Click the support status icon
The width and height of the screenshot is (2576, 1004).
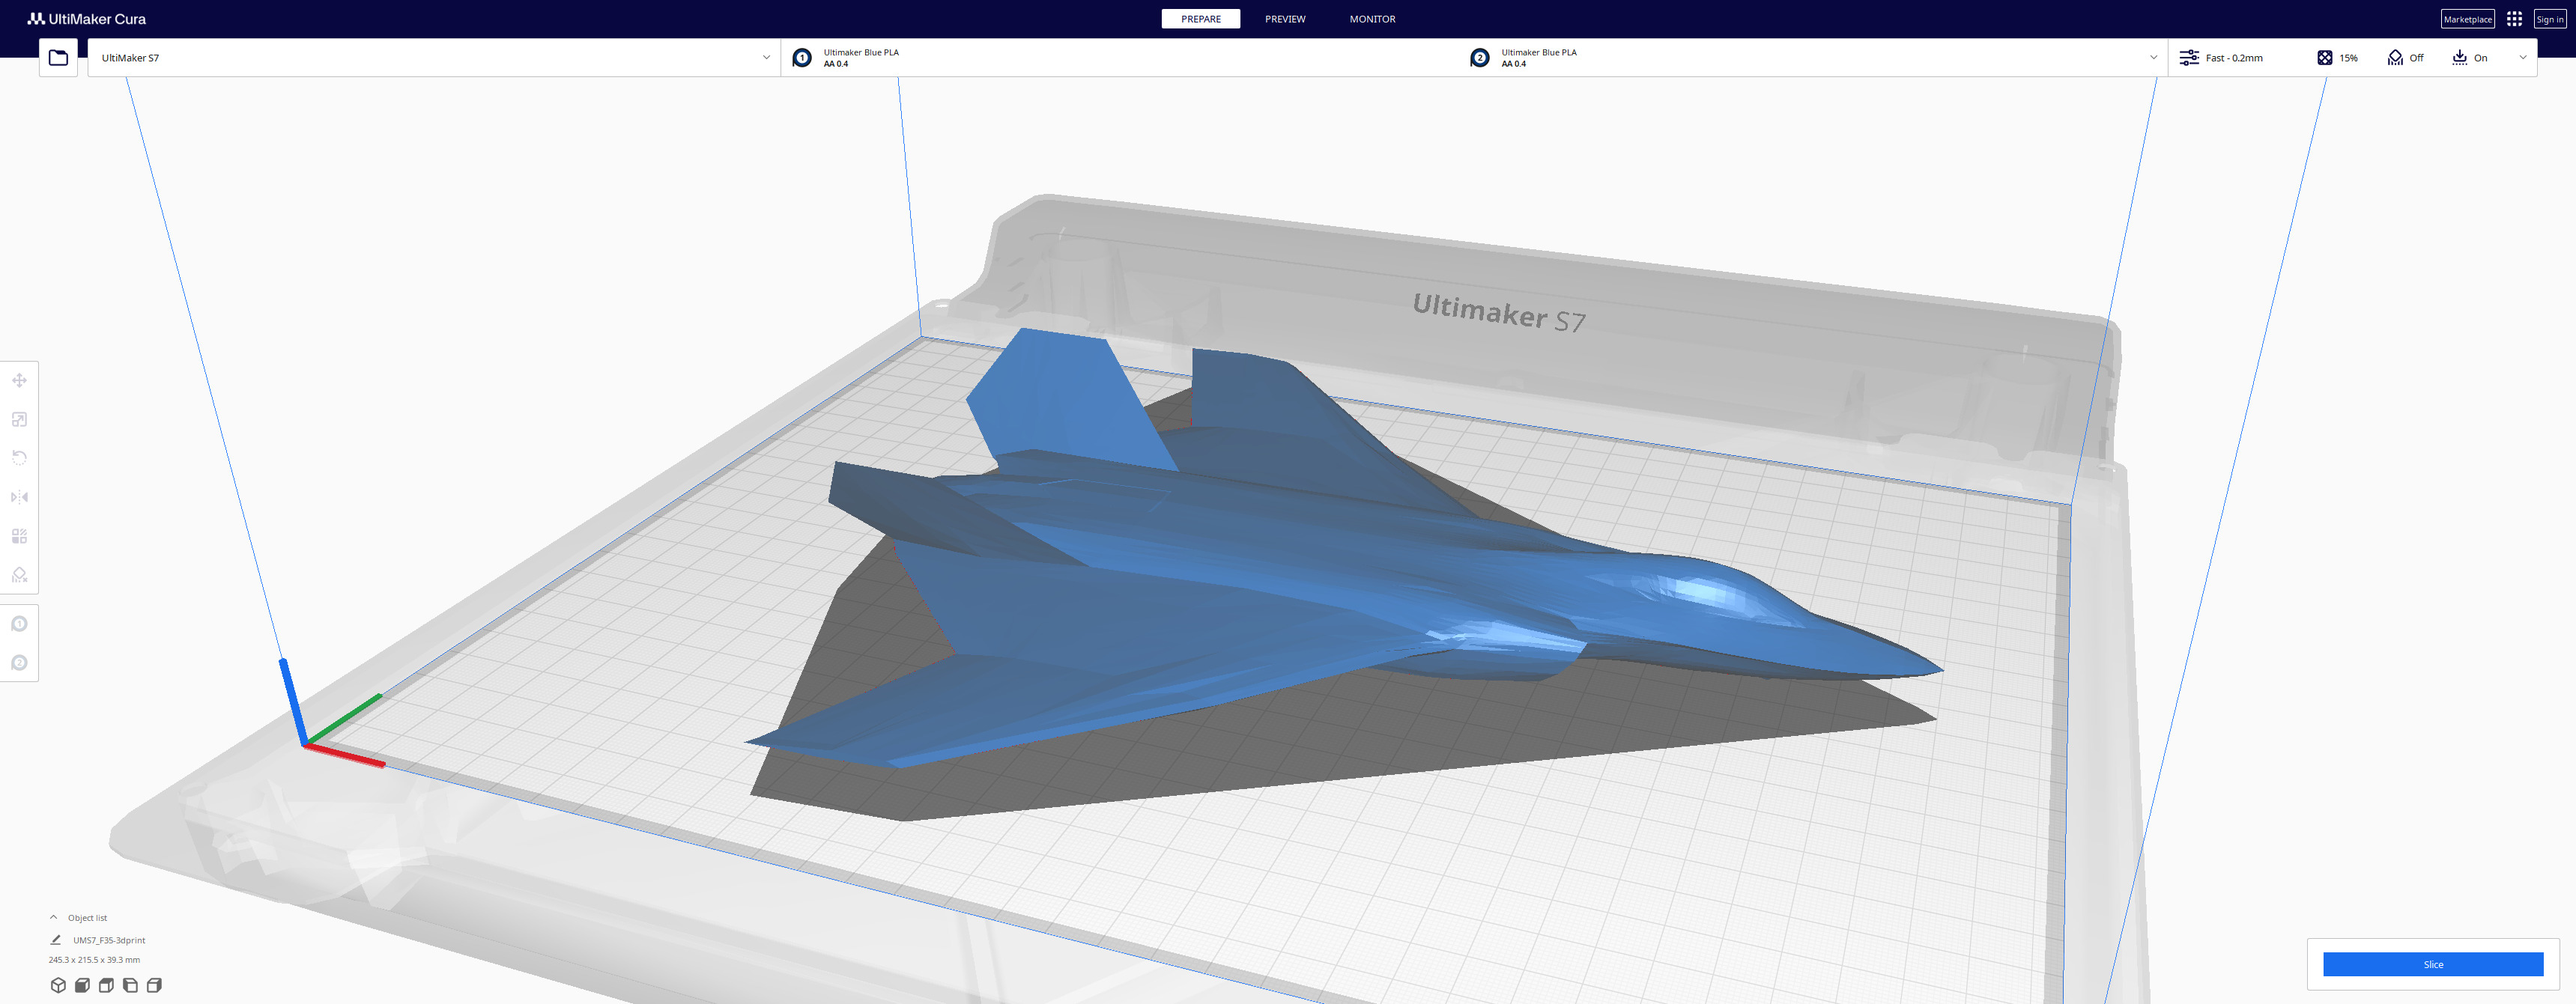tap(2395, 58)
